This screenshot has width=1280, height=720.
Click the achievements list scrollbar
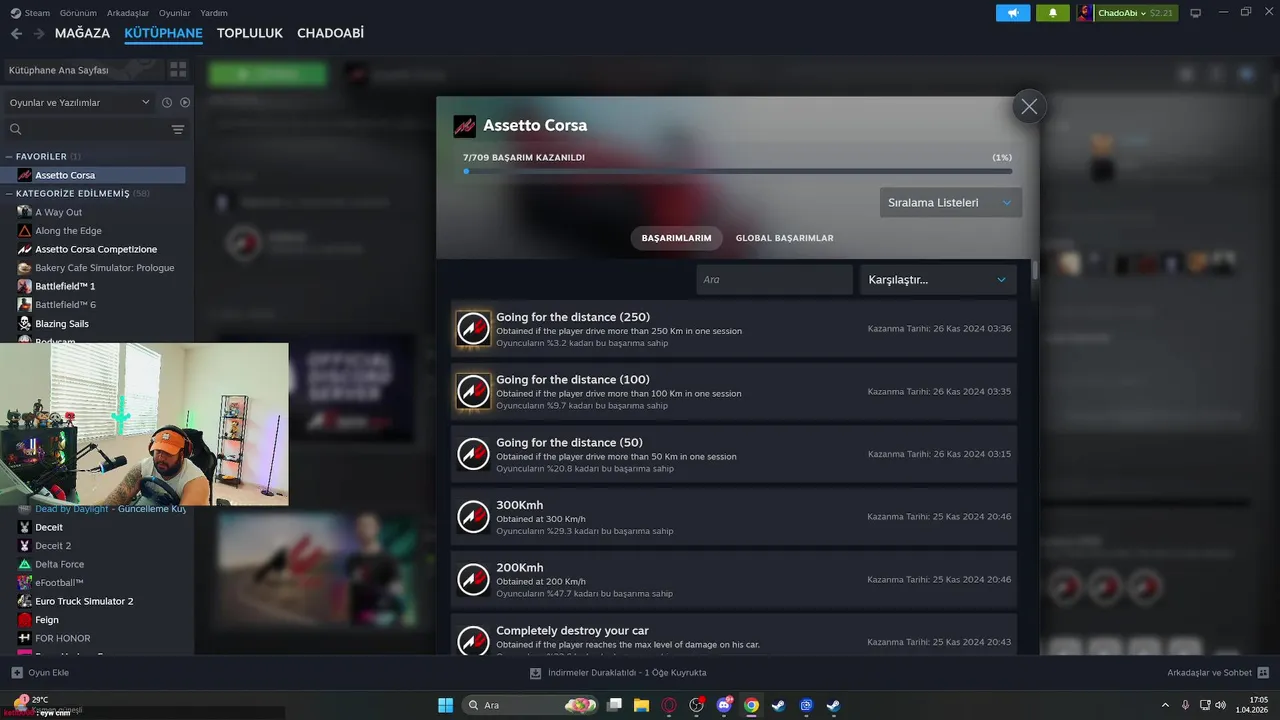coord(1035,270)
